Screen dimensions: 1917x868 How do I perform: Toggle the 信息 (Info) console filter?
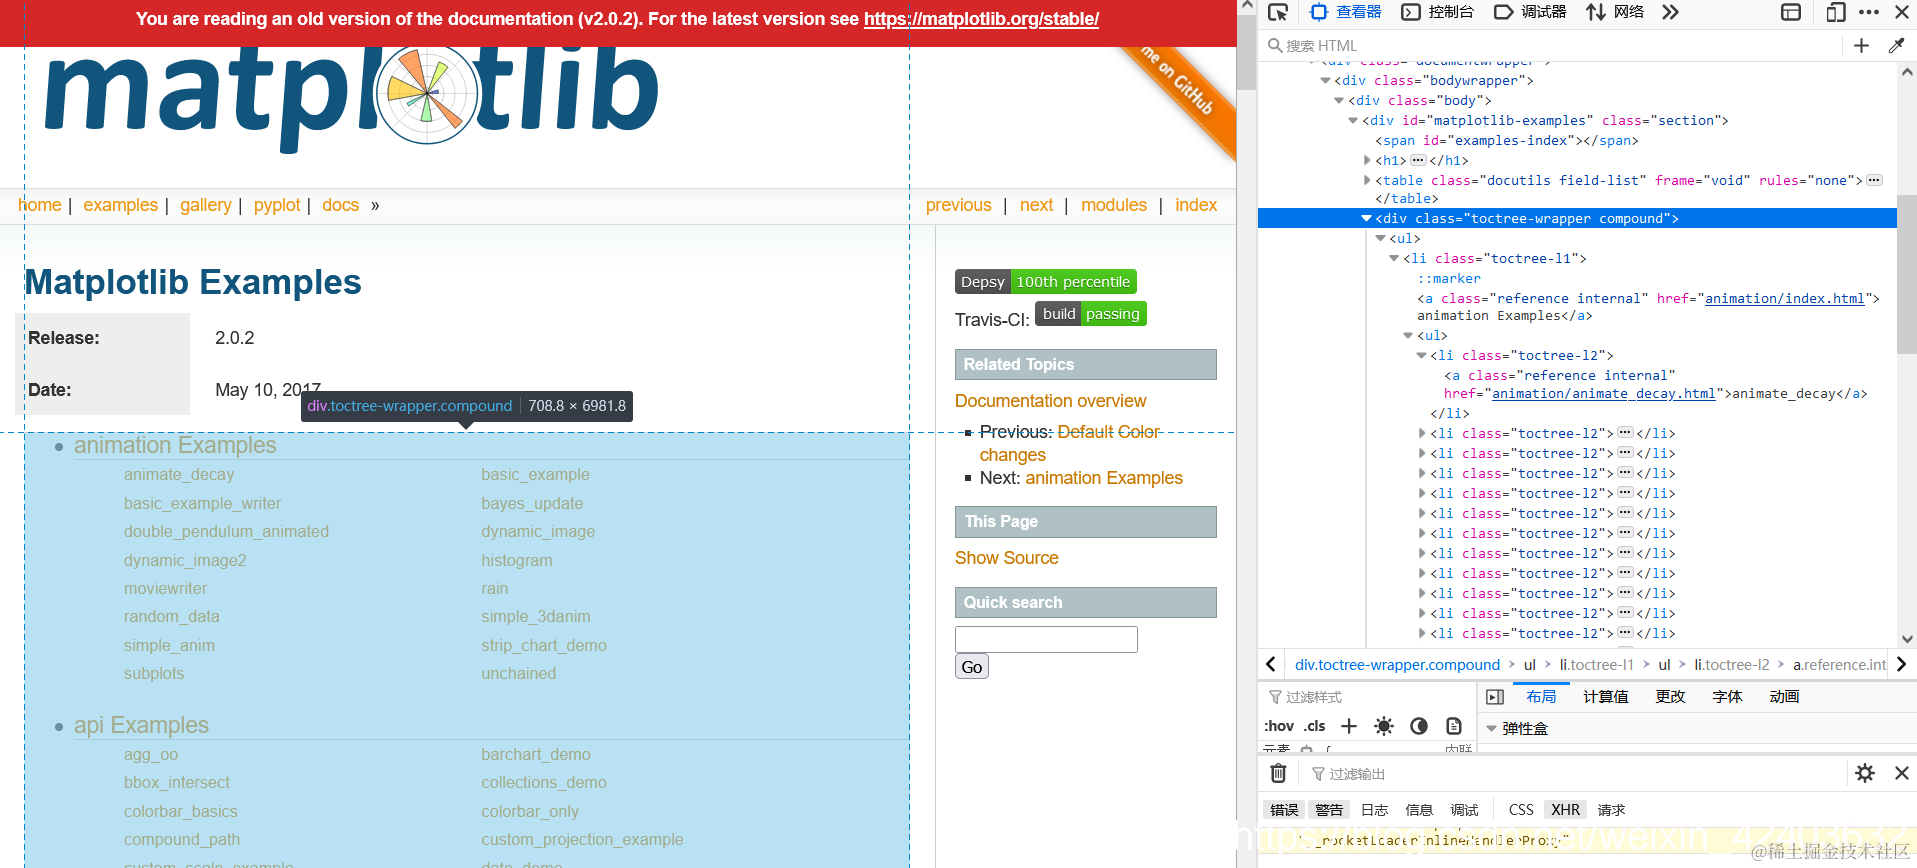[1419, 810]
